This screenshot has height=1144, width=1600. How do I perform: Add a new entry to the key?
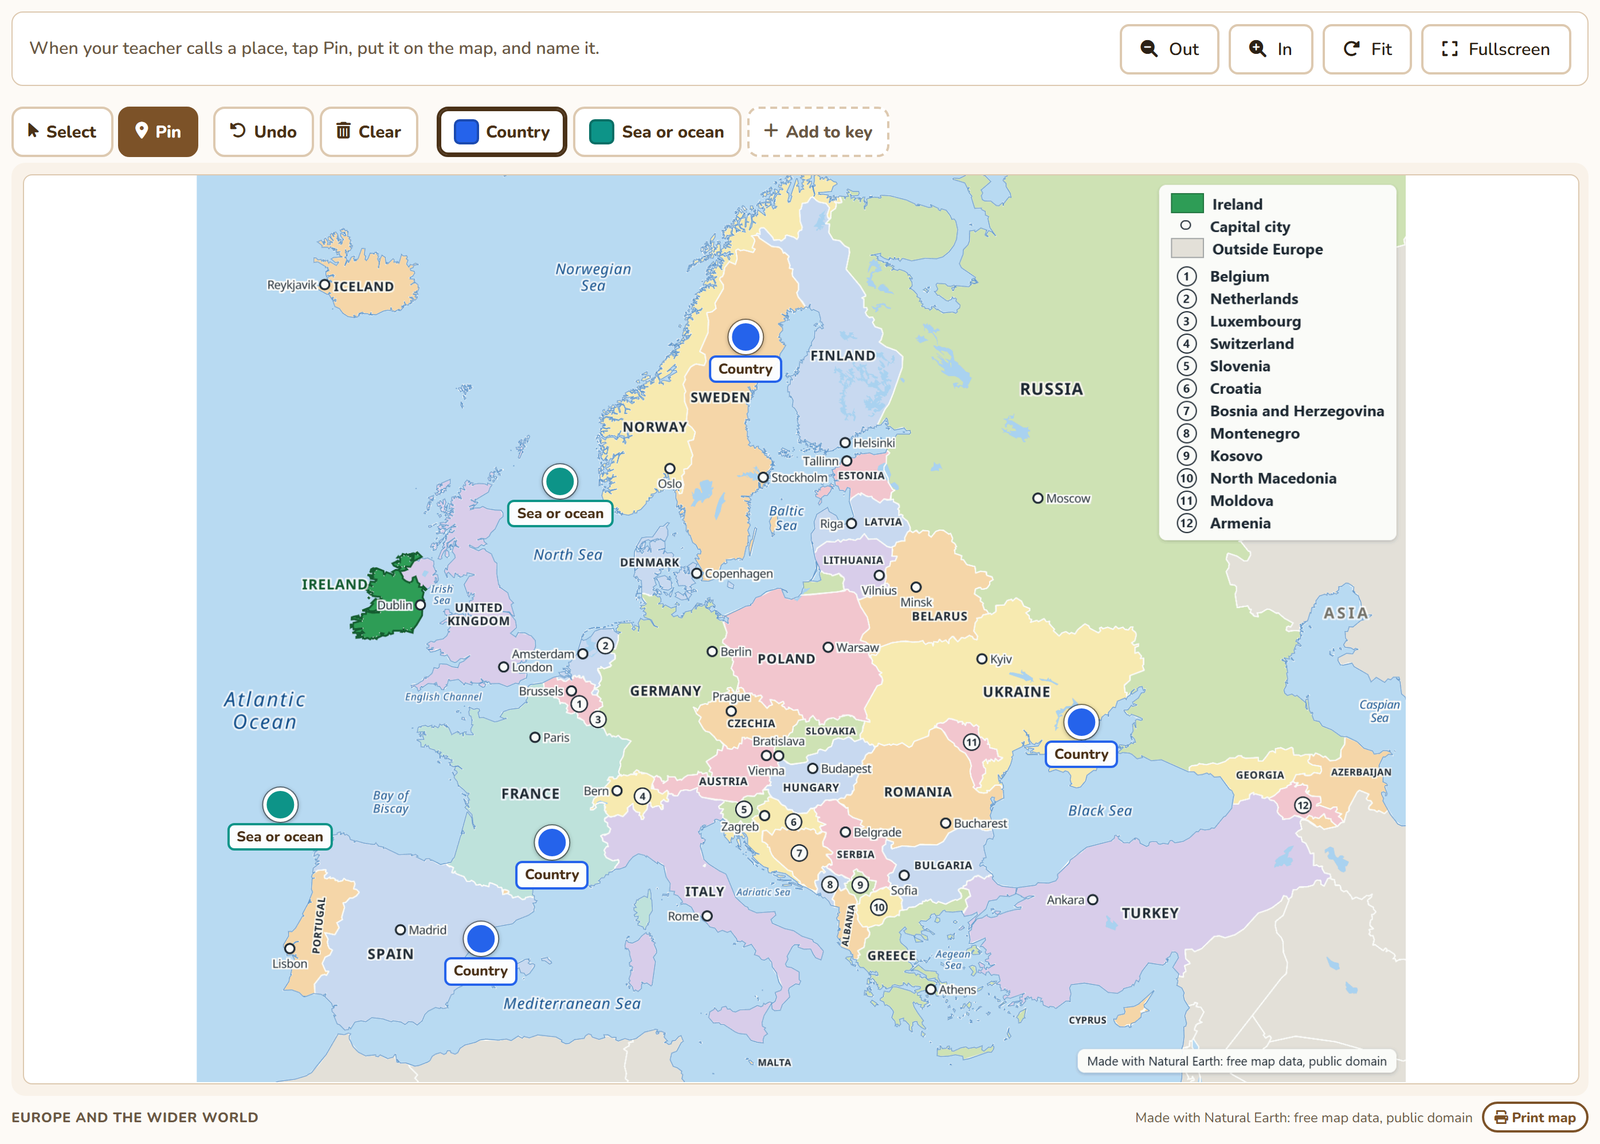(x=818, y=132)
